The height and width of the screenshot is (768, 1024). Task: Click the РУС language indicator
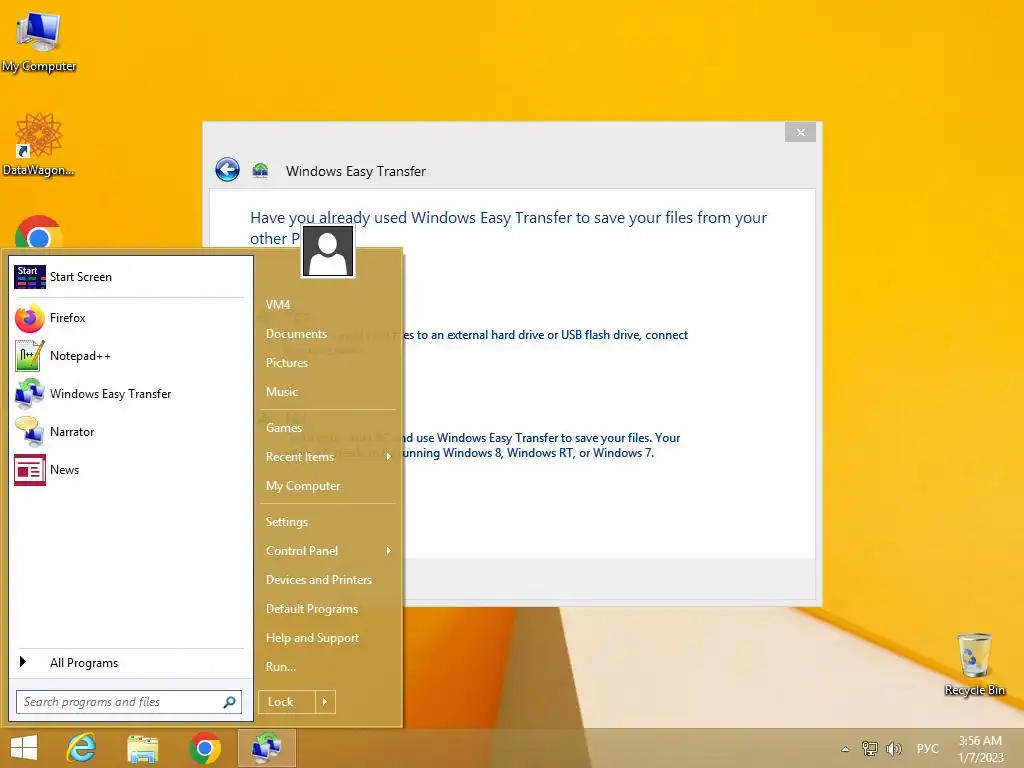927,748
